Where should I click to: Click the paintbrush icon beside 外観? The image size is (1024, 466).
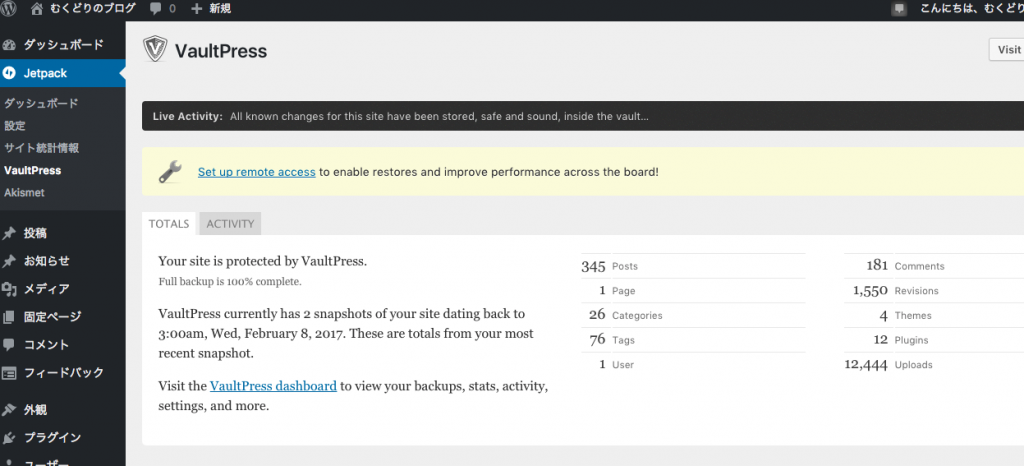point(9,410)
